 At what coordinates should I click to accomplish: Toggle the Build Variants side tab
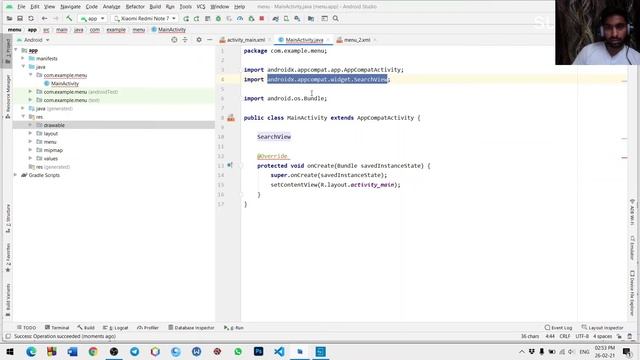pyautogui.click(x=8, y=300)
